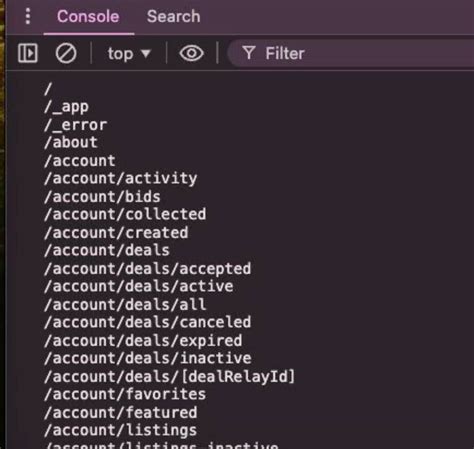The width and height of the screenshot is (474, 449).
Task: Click the /account/activity log line
Action: (121, 178)
